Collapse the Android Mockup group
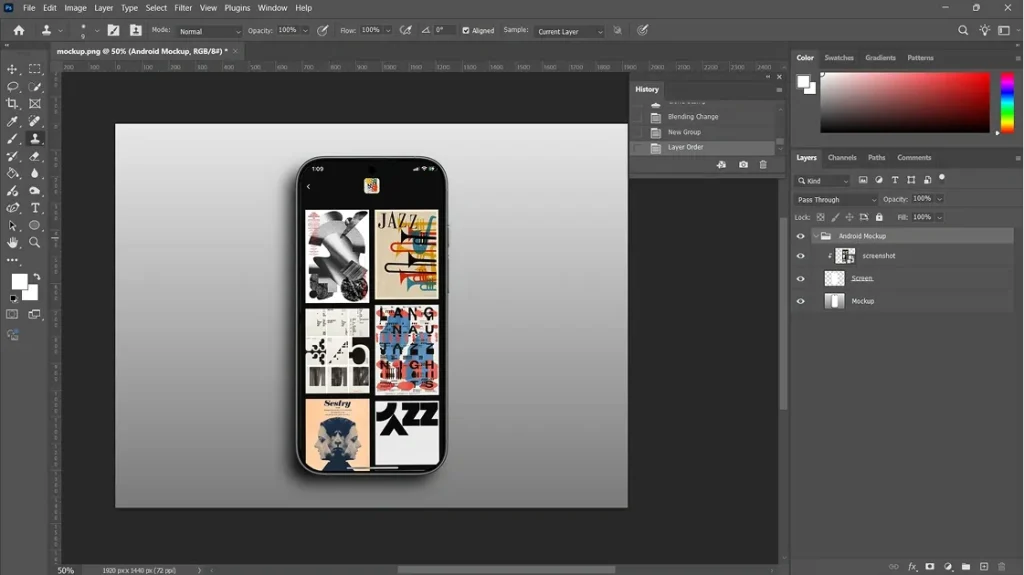Viewport: 1024px width, 575px height. [816, 236]
